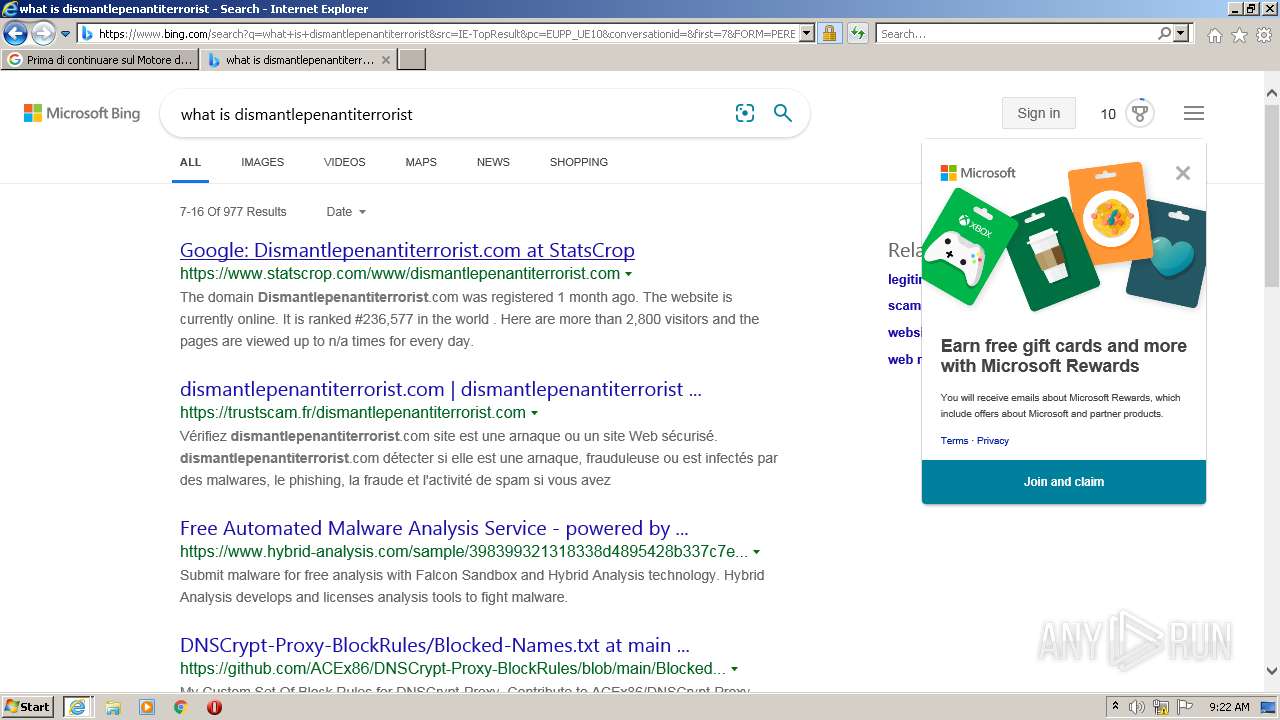
Task: Switch to NEWS tab
Action: click(x=493, y=162)
